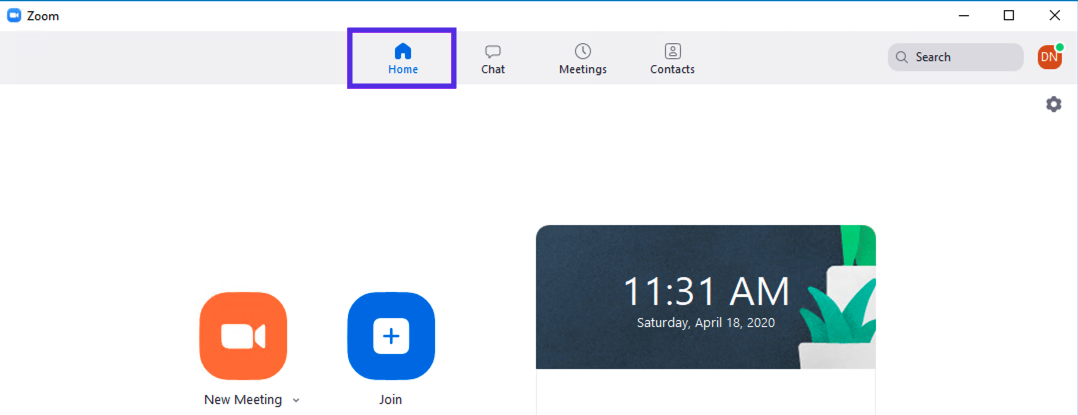Open Settings with the gear icon

click(1053, 104)
